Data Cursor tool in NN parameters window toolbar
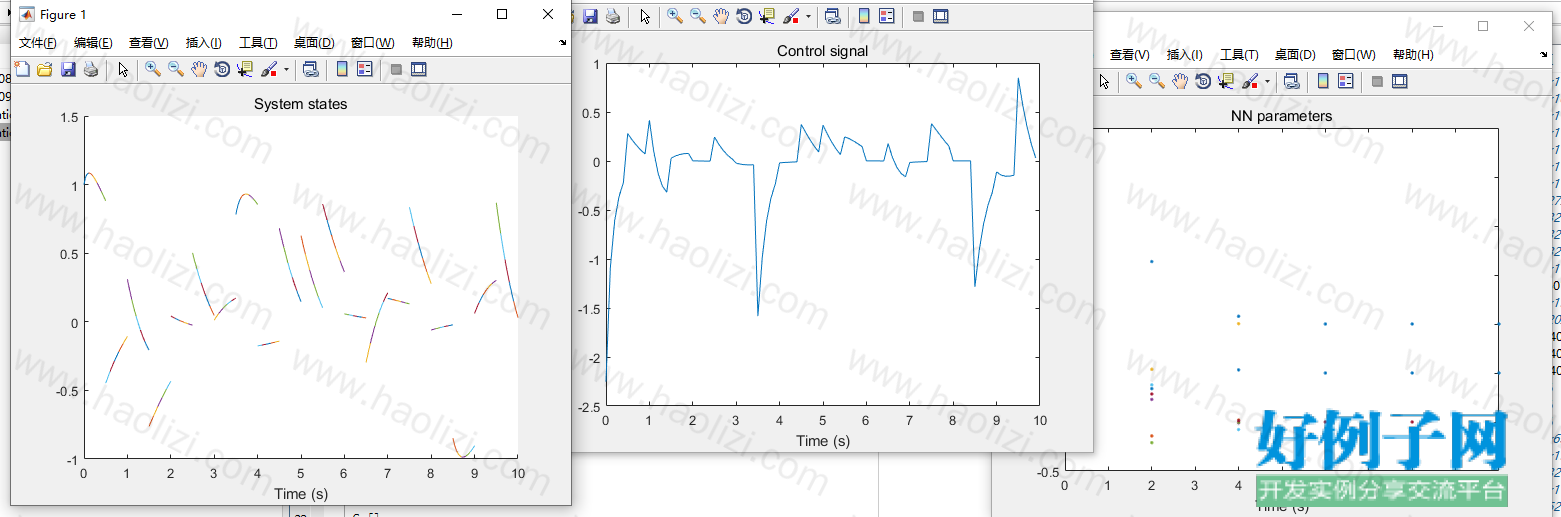 point(1226,81)
